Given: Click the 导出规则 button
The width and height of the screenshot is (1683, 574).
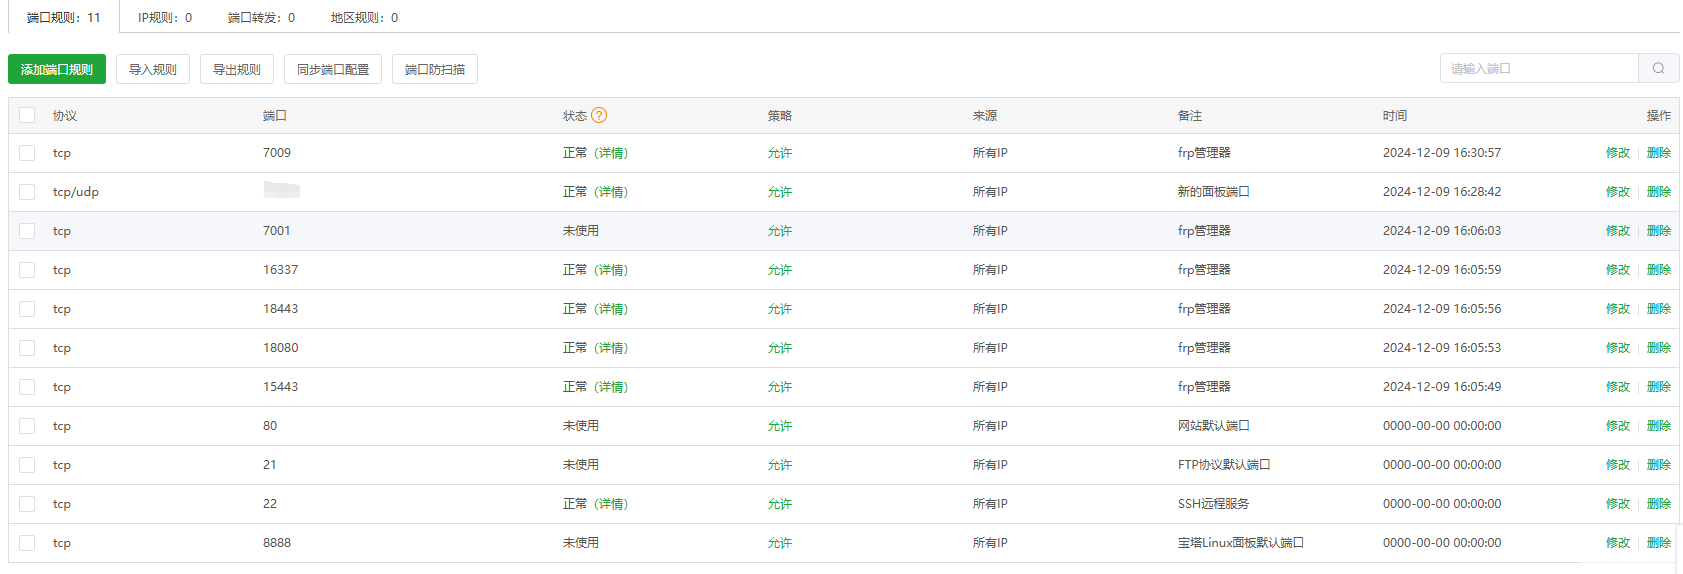Looking at the screenshot, I should (x=237, y=69).
